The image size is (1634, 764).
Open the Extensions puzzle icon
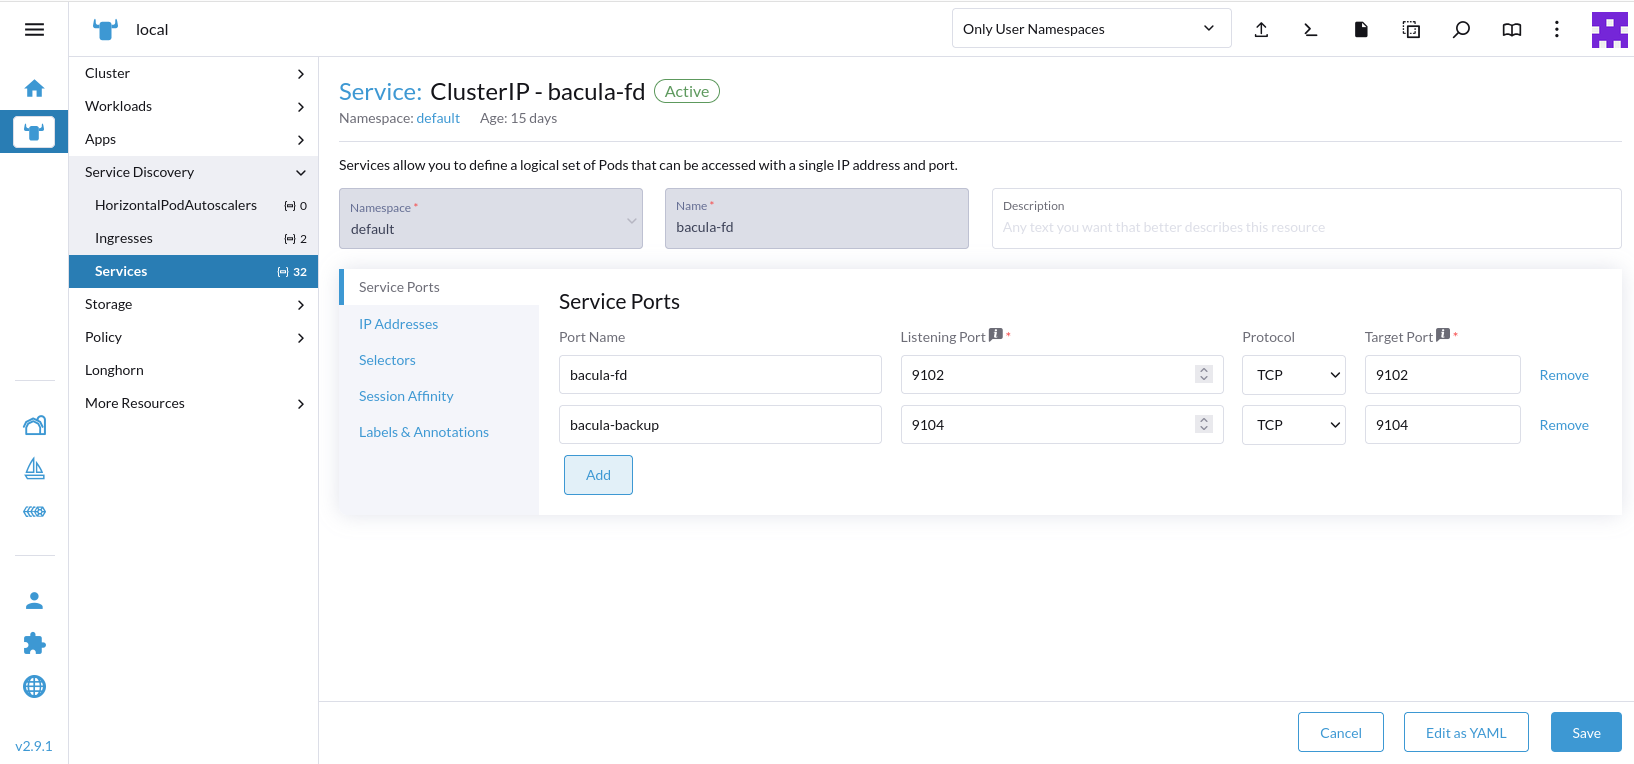(x=34, y=643)
